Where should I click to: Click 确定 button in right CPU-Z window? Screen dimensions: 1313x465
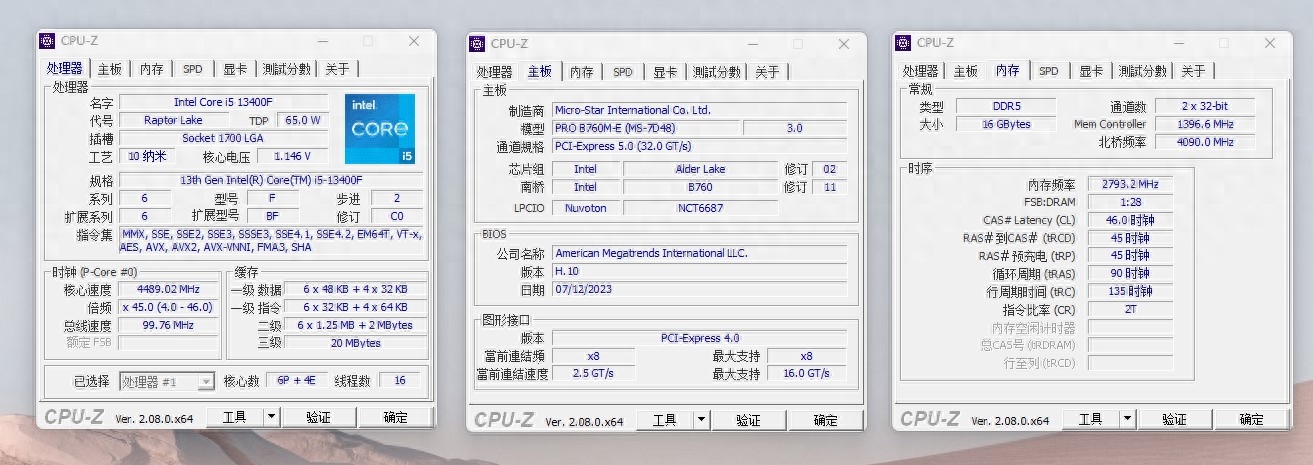click(x=1251, y=419)
